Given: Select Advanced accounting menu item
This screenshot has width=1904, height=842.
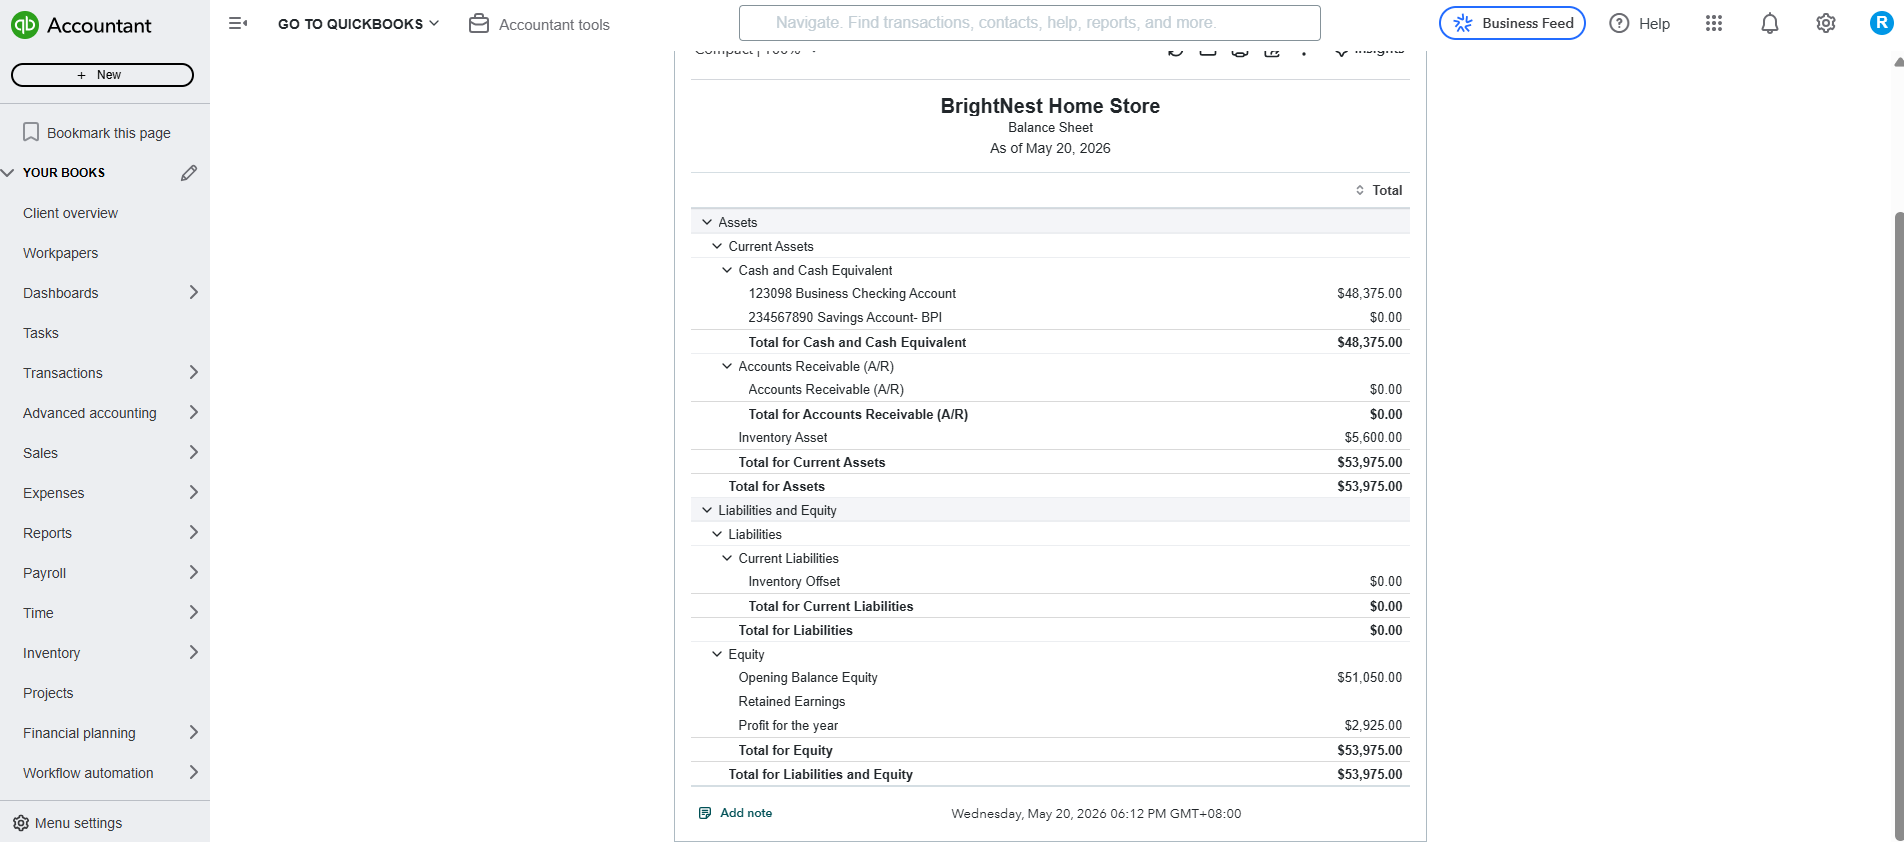Looking at the screenshot, I should [x=90, y=413].
